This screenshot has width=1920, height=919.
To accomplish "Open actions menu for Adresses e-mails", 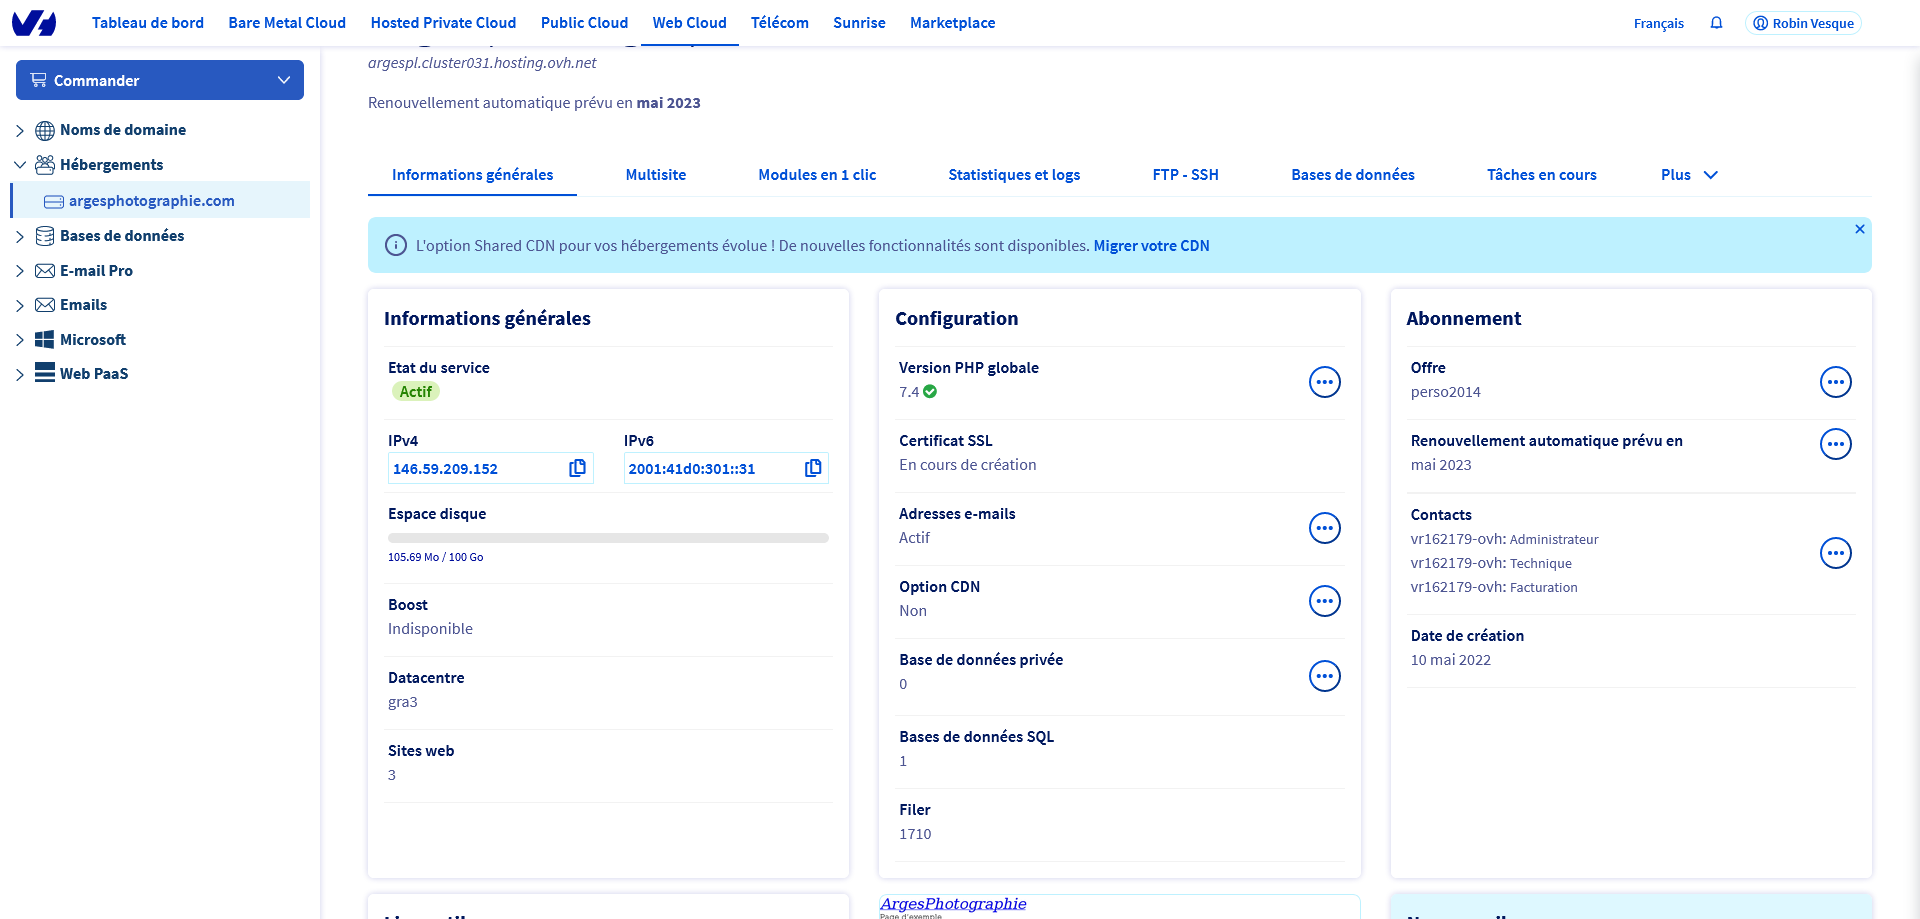I will pos(1324,528).
